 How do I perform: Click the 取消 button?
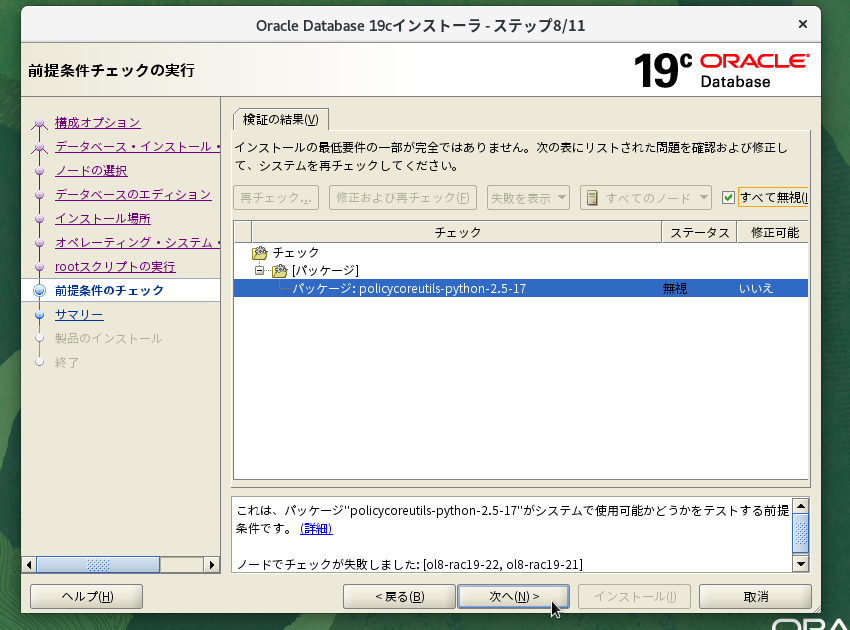coord(755,596)
